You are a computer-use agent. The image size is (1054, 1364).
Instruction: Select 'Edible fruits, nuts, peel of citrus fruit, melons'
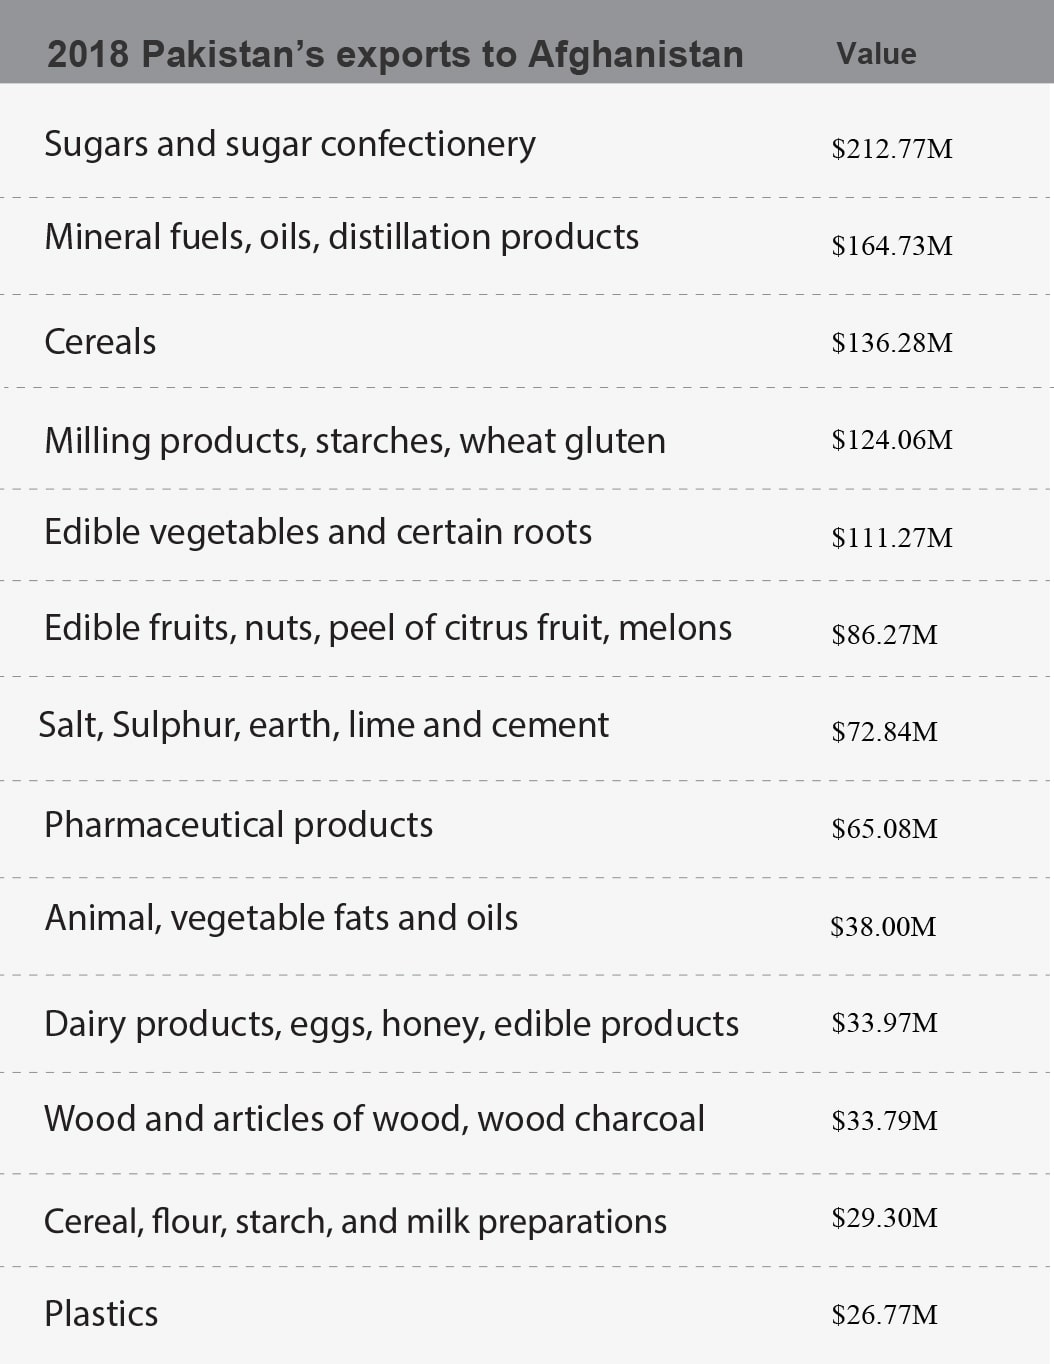(x=388, y=628)
